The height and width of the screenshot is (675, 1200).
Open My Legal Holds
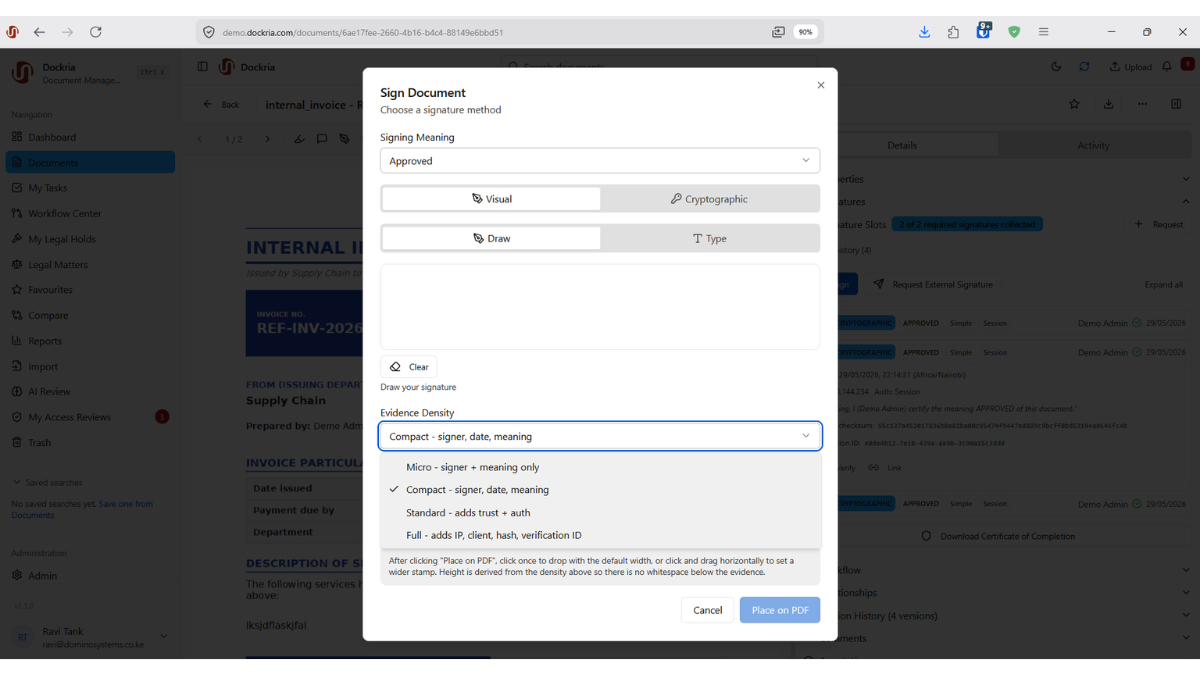click(x=90, y=239)
